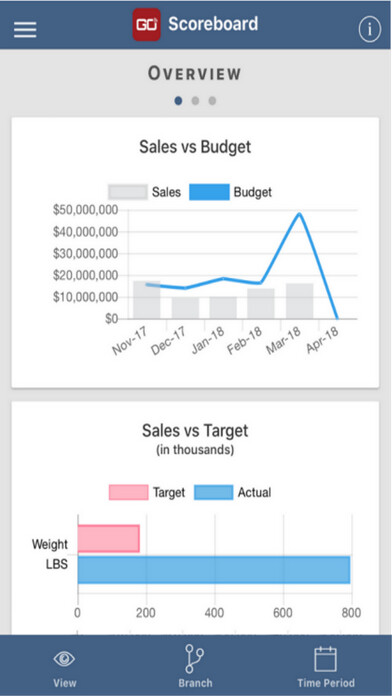Click the Nov-17 sales bar
The width and height of the screenshot is (392, 696).
[147, 300]
